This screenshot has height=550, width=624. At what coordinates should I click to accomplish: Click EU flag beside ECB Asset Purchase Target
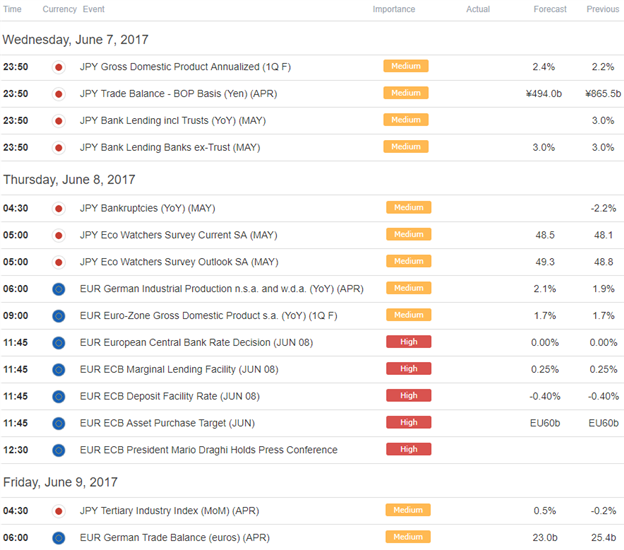click(x=58, y=423)
